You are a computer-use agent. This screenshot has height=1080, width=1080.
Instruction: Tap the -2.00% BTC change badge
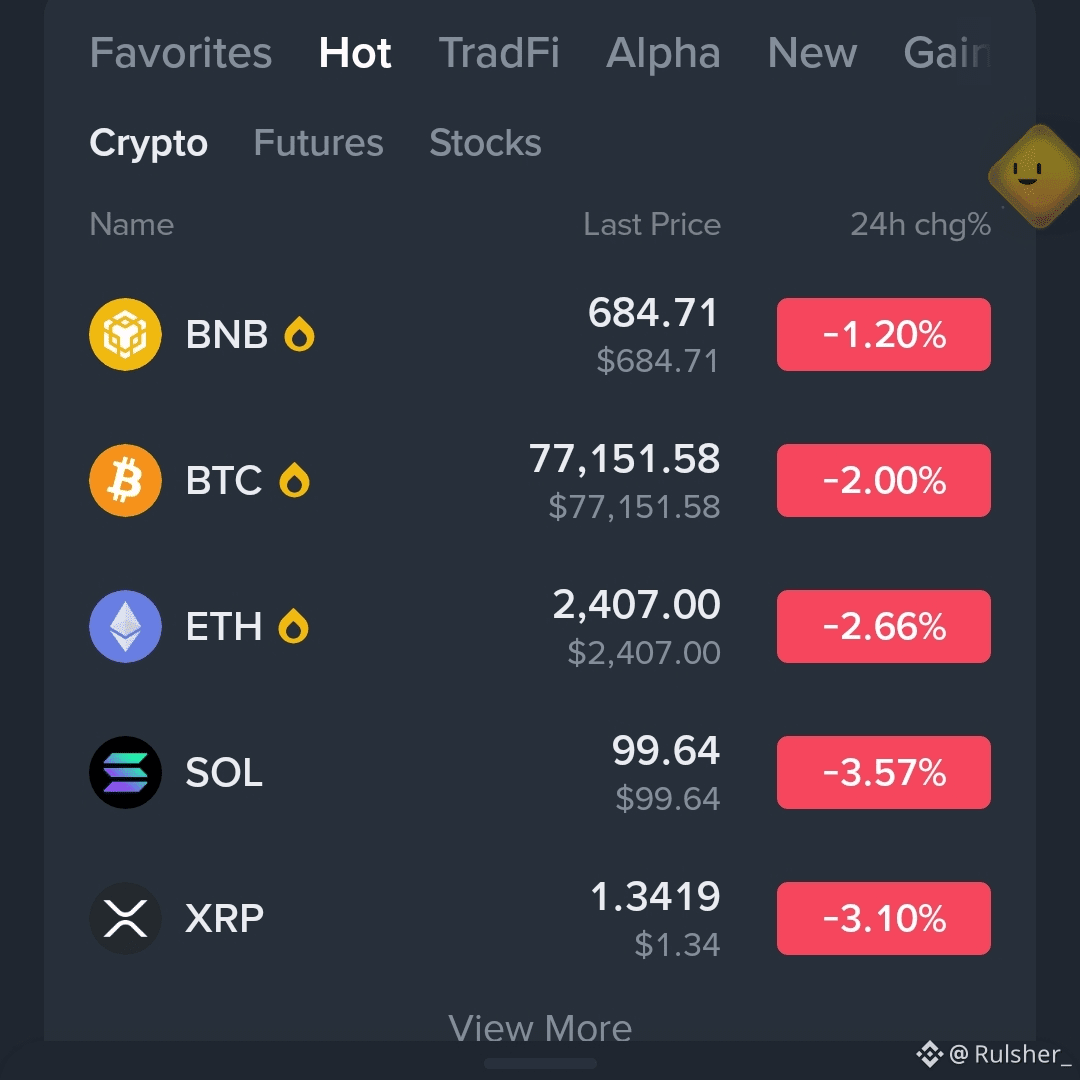[884, 481]
